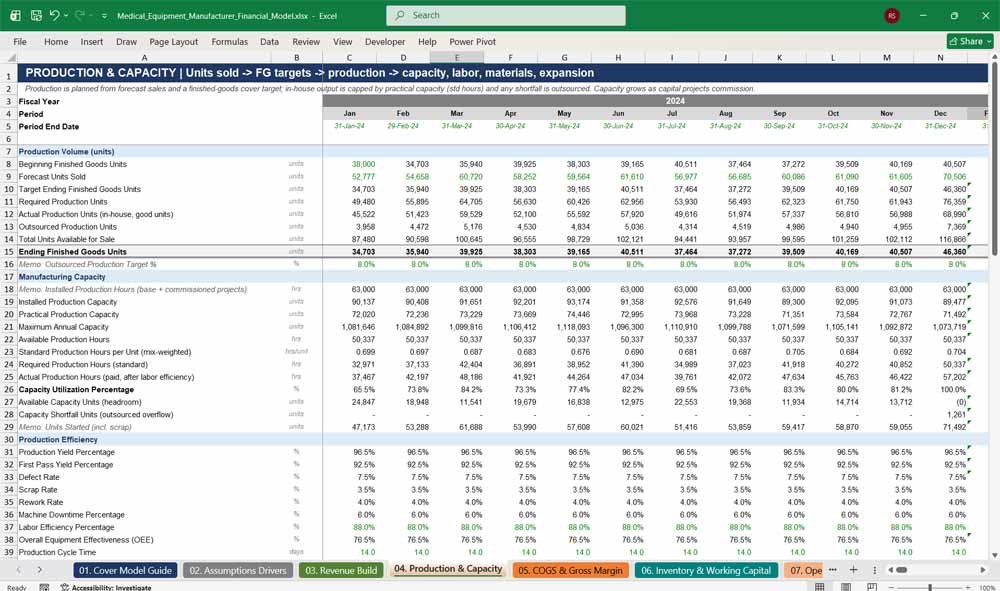
Task: Open the Formulas ribbon tab
Action: click(x=230, y=41)
